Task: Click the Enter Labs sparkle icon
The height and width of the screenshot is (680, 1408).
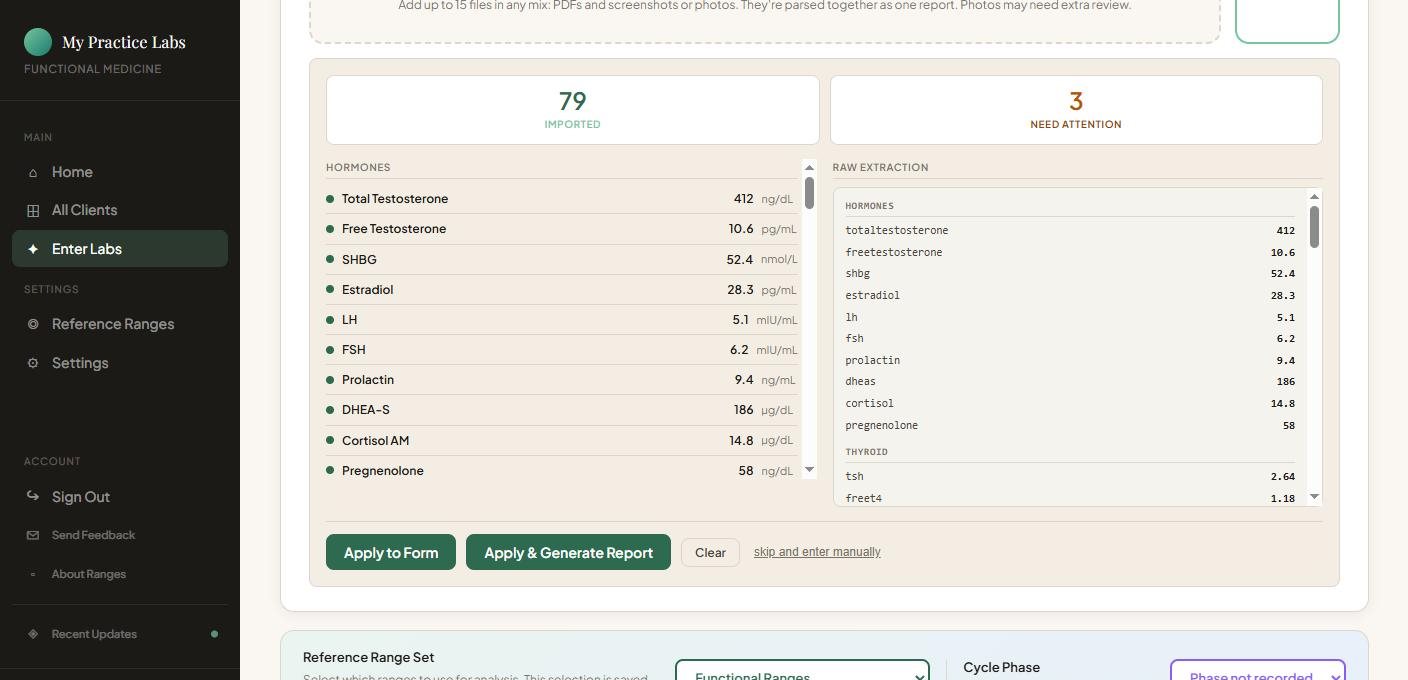Action: pos(33,250)
